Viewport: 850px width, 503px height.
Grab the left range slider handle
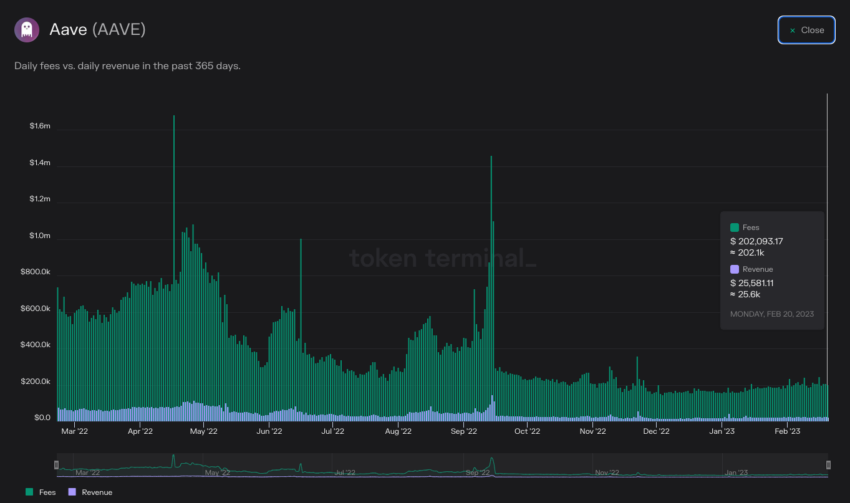56,465
